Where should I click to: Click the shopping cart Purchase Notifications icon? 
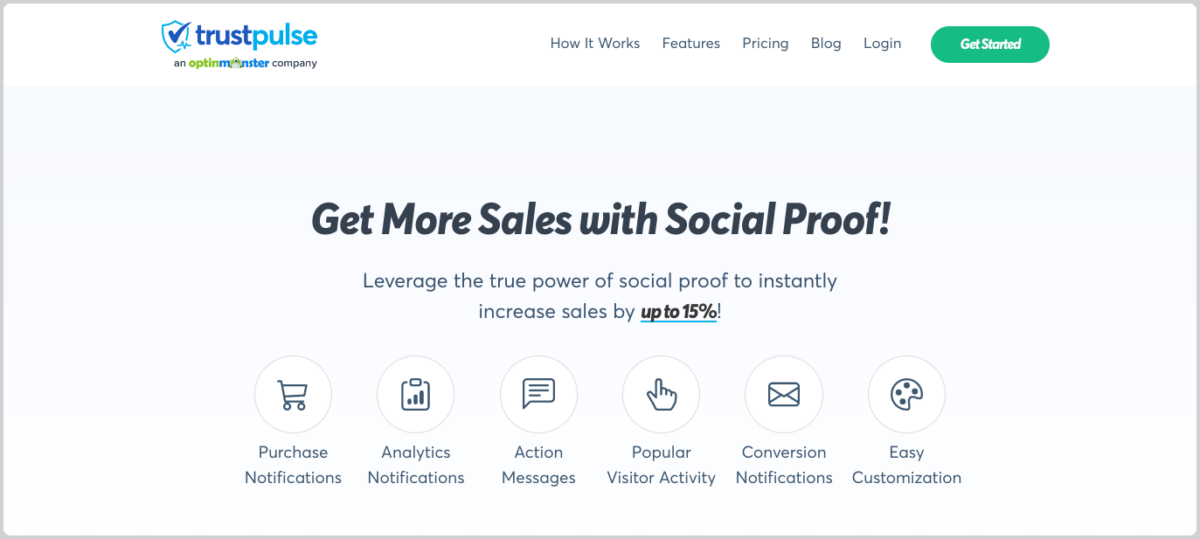pyautogui.click(x=293, y=394)
